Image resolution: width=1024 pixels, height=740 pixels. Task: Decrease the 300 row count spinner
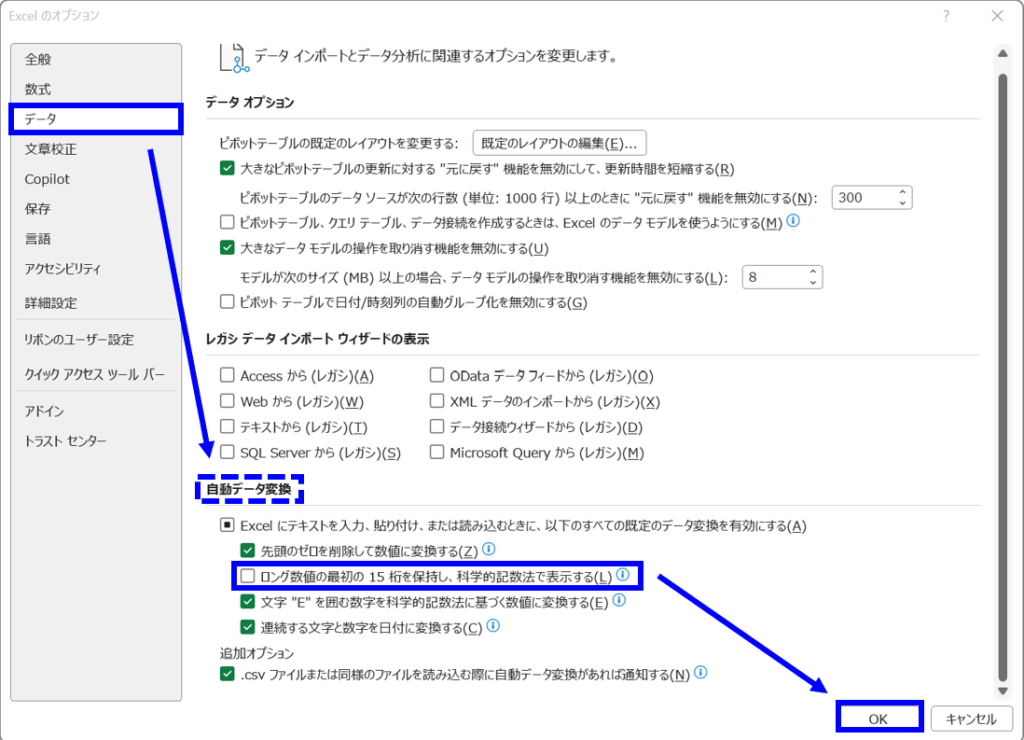(x=902, y=202)
